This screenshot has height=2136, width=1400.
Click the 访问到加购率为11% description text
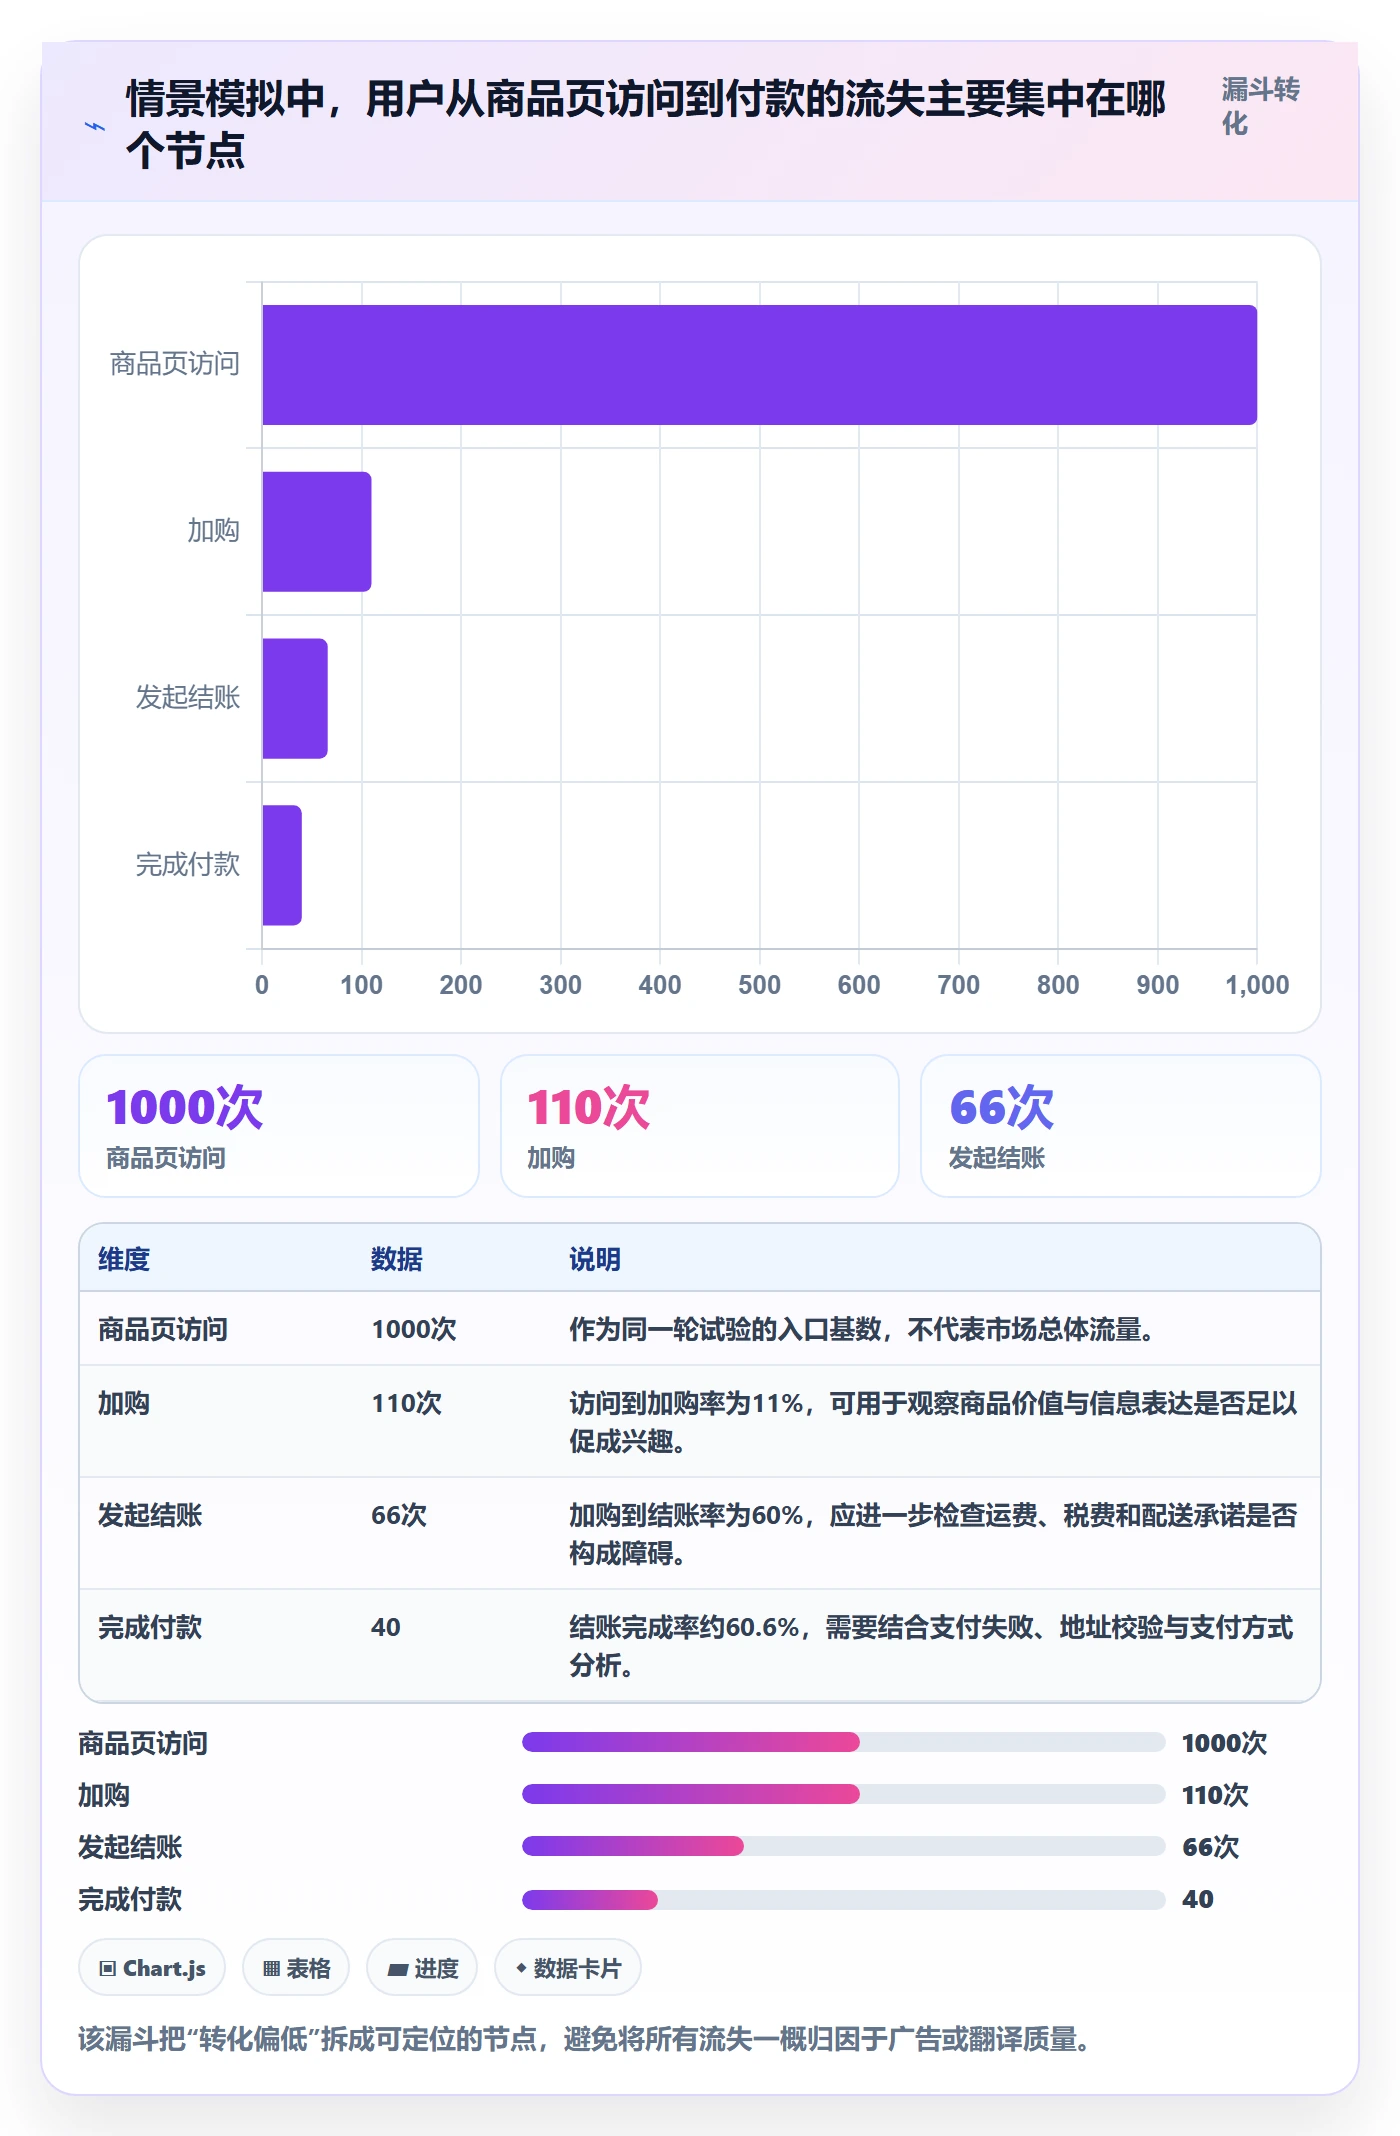pos(933,1422)
